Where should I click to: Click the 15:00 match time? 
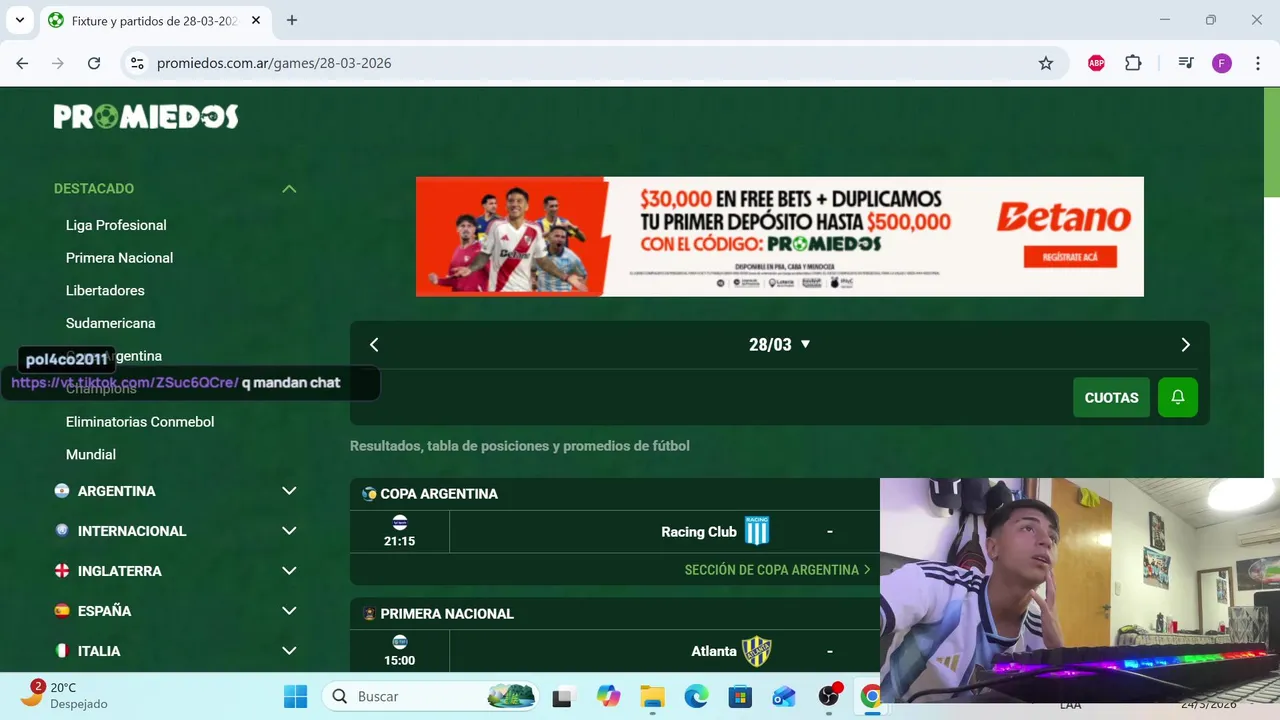pyautogui.click(x=400, y=661)
